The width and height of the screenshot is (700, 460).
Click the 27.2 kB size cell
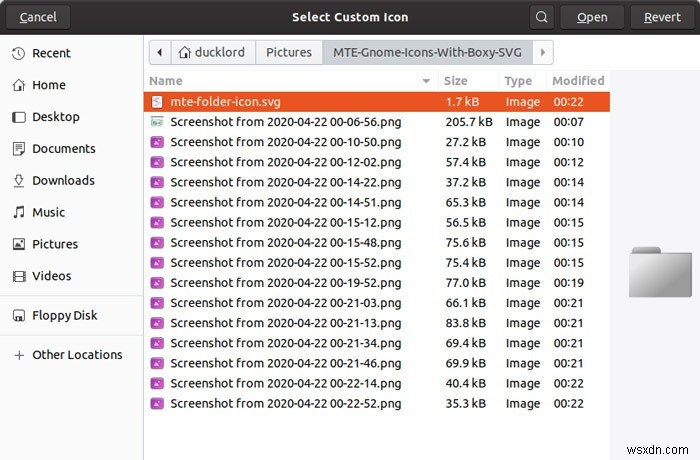pyautogui.click(x=466, y=142)
